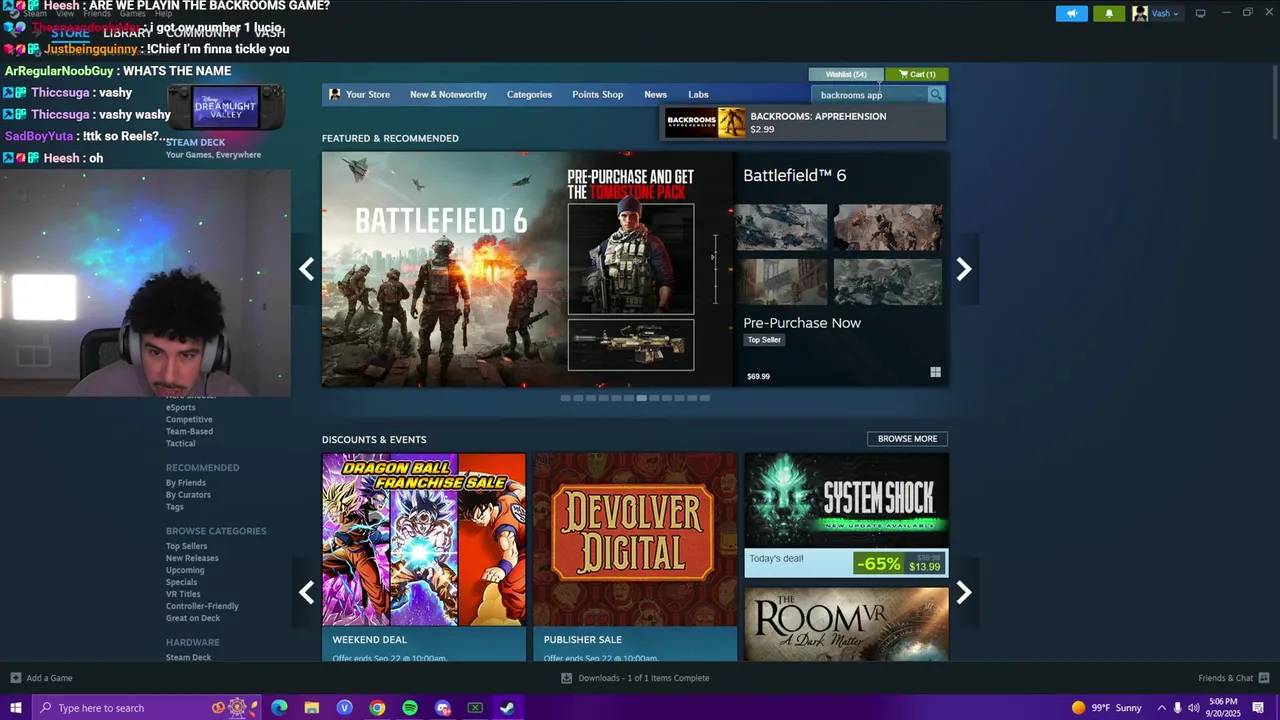Click the taskbar search box
Image resolution: width=1280 pixels, height=720 pixels.
[146, 708]
